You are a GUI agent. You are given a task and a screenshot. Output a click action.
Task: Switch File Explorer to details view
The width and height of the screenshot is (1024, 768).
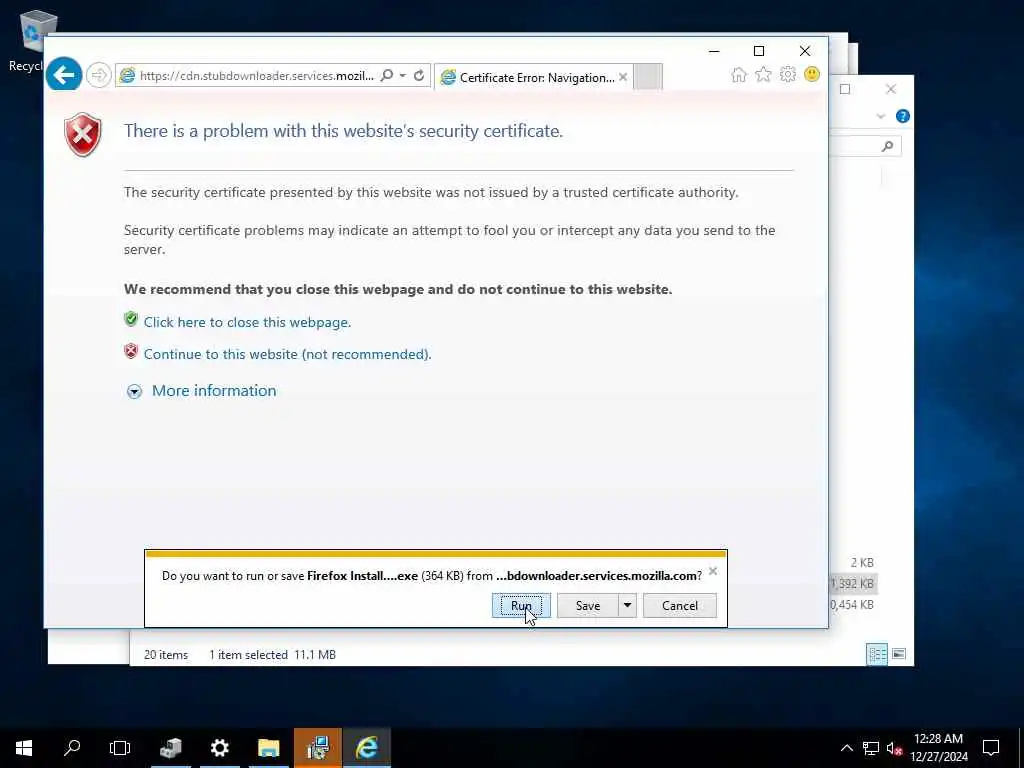tap(877, 654)
